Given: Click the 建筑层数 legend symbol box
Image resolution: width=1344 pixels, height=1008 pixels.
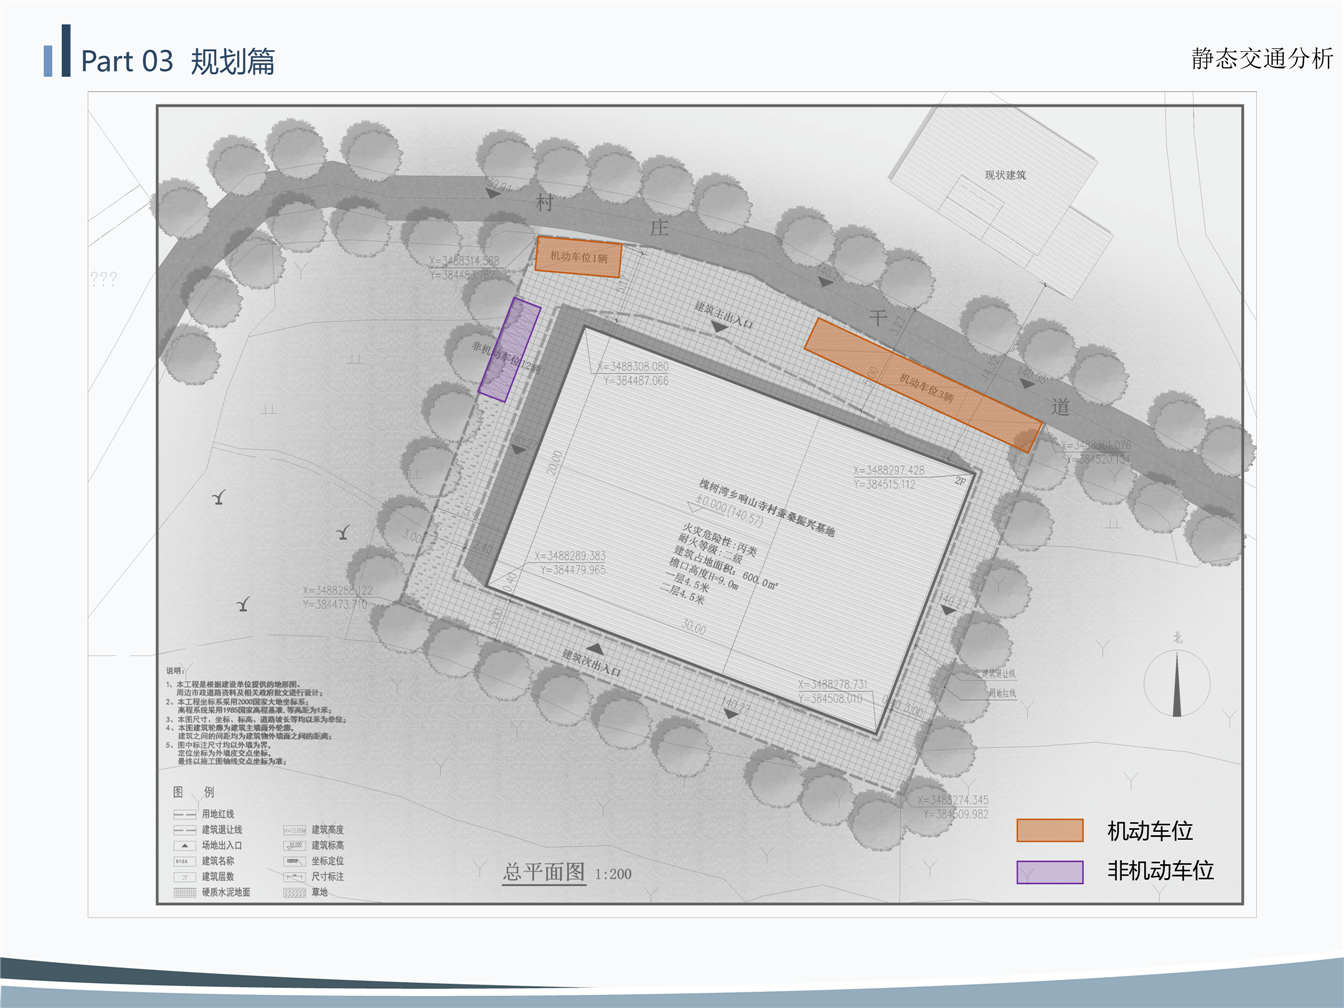Looking at the screenshot, I should 184,877.
